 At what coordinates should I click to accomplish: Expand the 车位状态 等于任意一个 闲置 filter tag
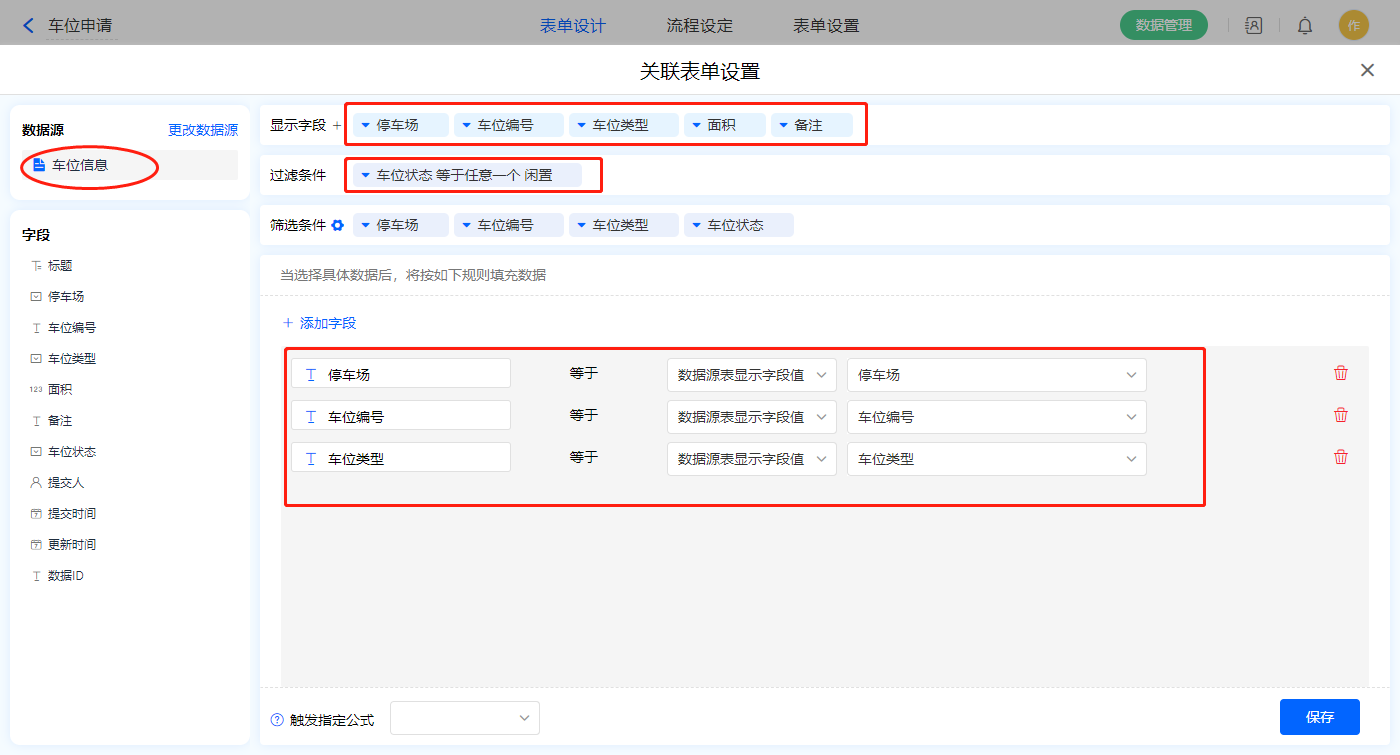[x=366, y=175]
